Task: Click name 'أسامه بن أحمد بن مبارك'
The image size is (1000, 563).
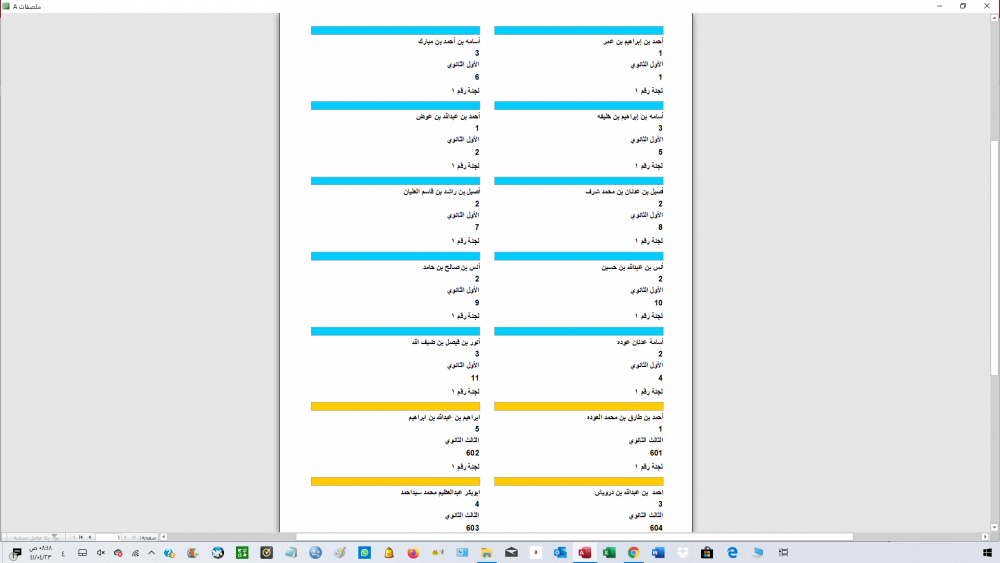Action: pos(448,41)
